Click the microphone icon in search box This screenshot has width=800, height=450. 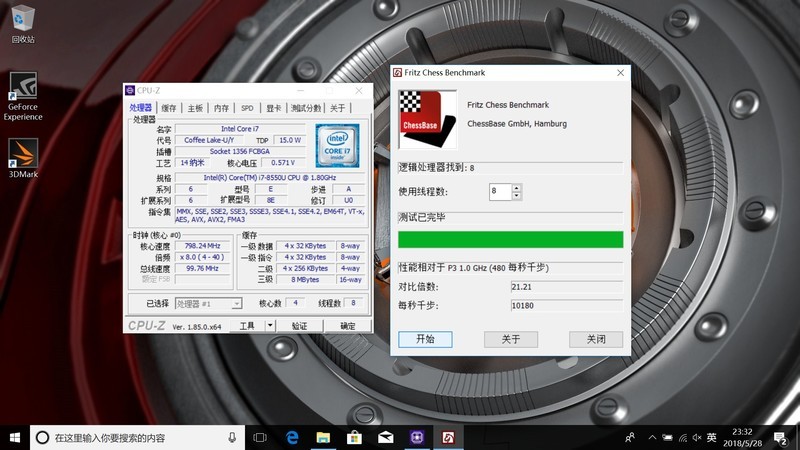pos(232,437)
